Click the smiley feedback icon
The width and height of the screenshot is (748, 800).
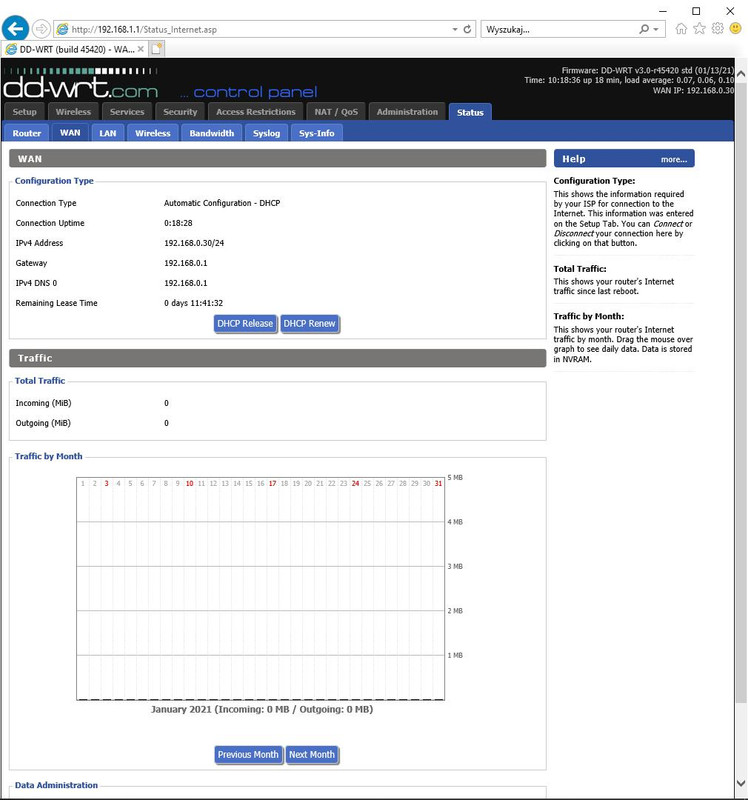point(735,28)
